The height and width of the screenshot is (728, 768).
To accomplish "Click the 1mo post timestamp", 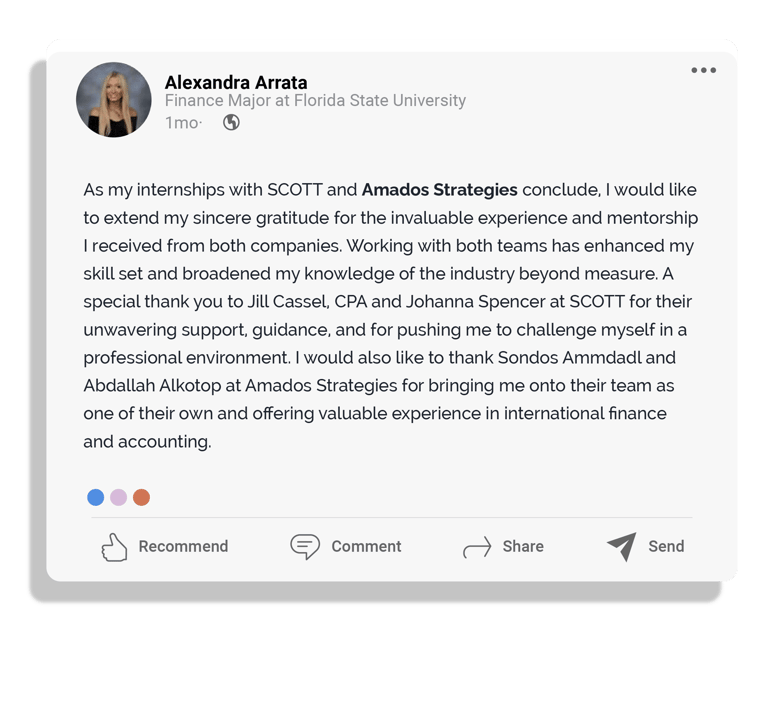I will pyautogui.click(x=182, y=122).
